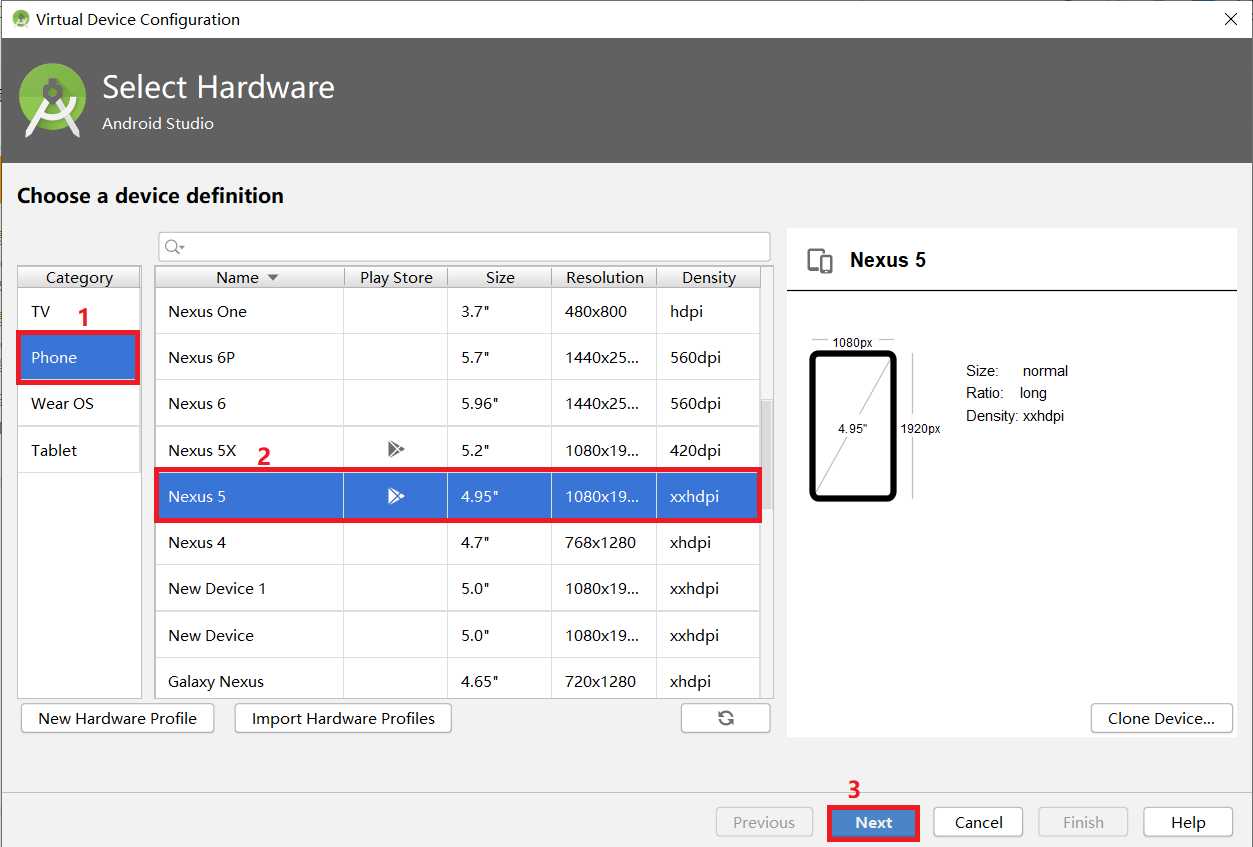
Task: Sort by the Resolution column header
Action: tap(605, 277)
